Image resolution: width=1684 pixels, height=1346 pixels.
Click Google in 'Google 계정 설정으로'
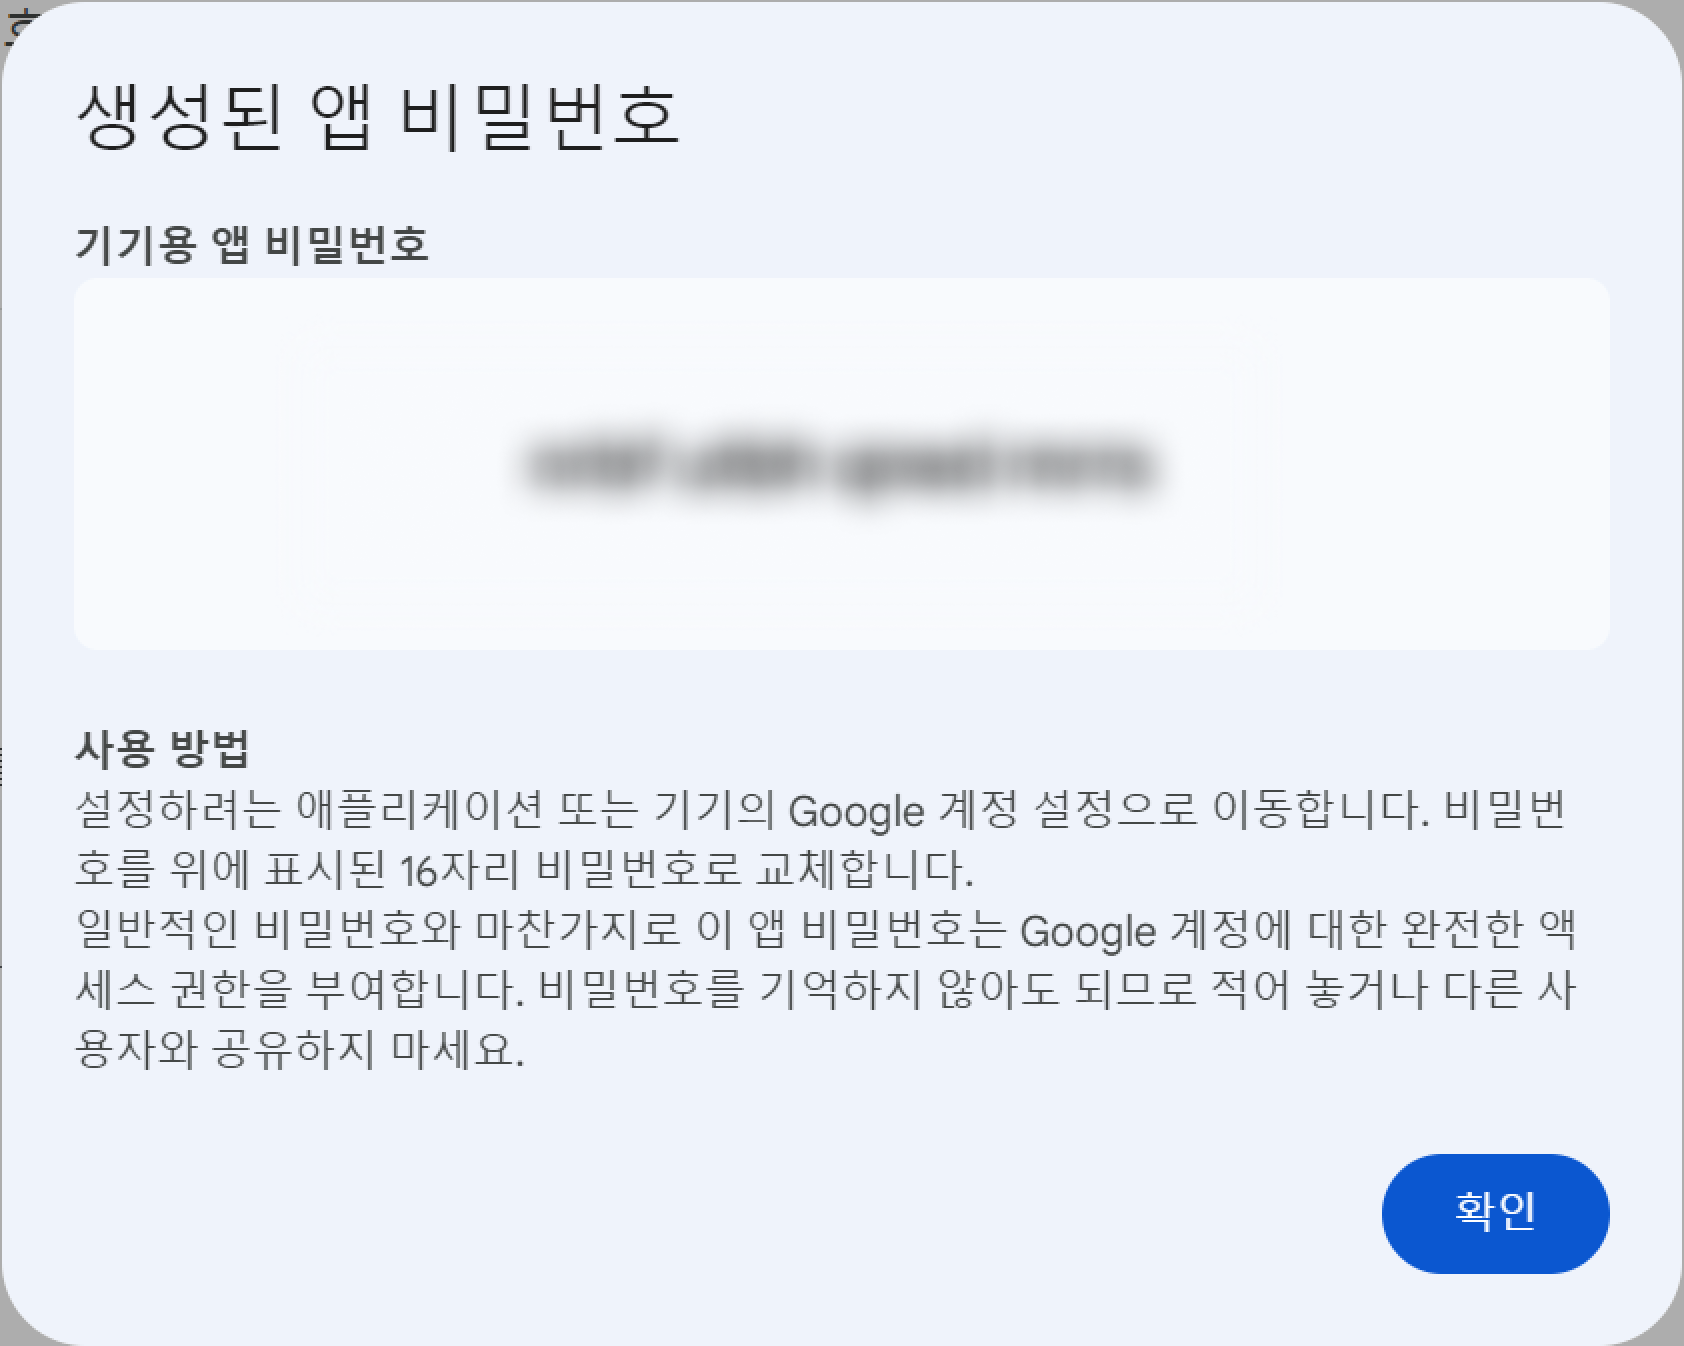(856, 811)
